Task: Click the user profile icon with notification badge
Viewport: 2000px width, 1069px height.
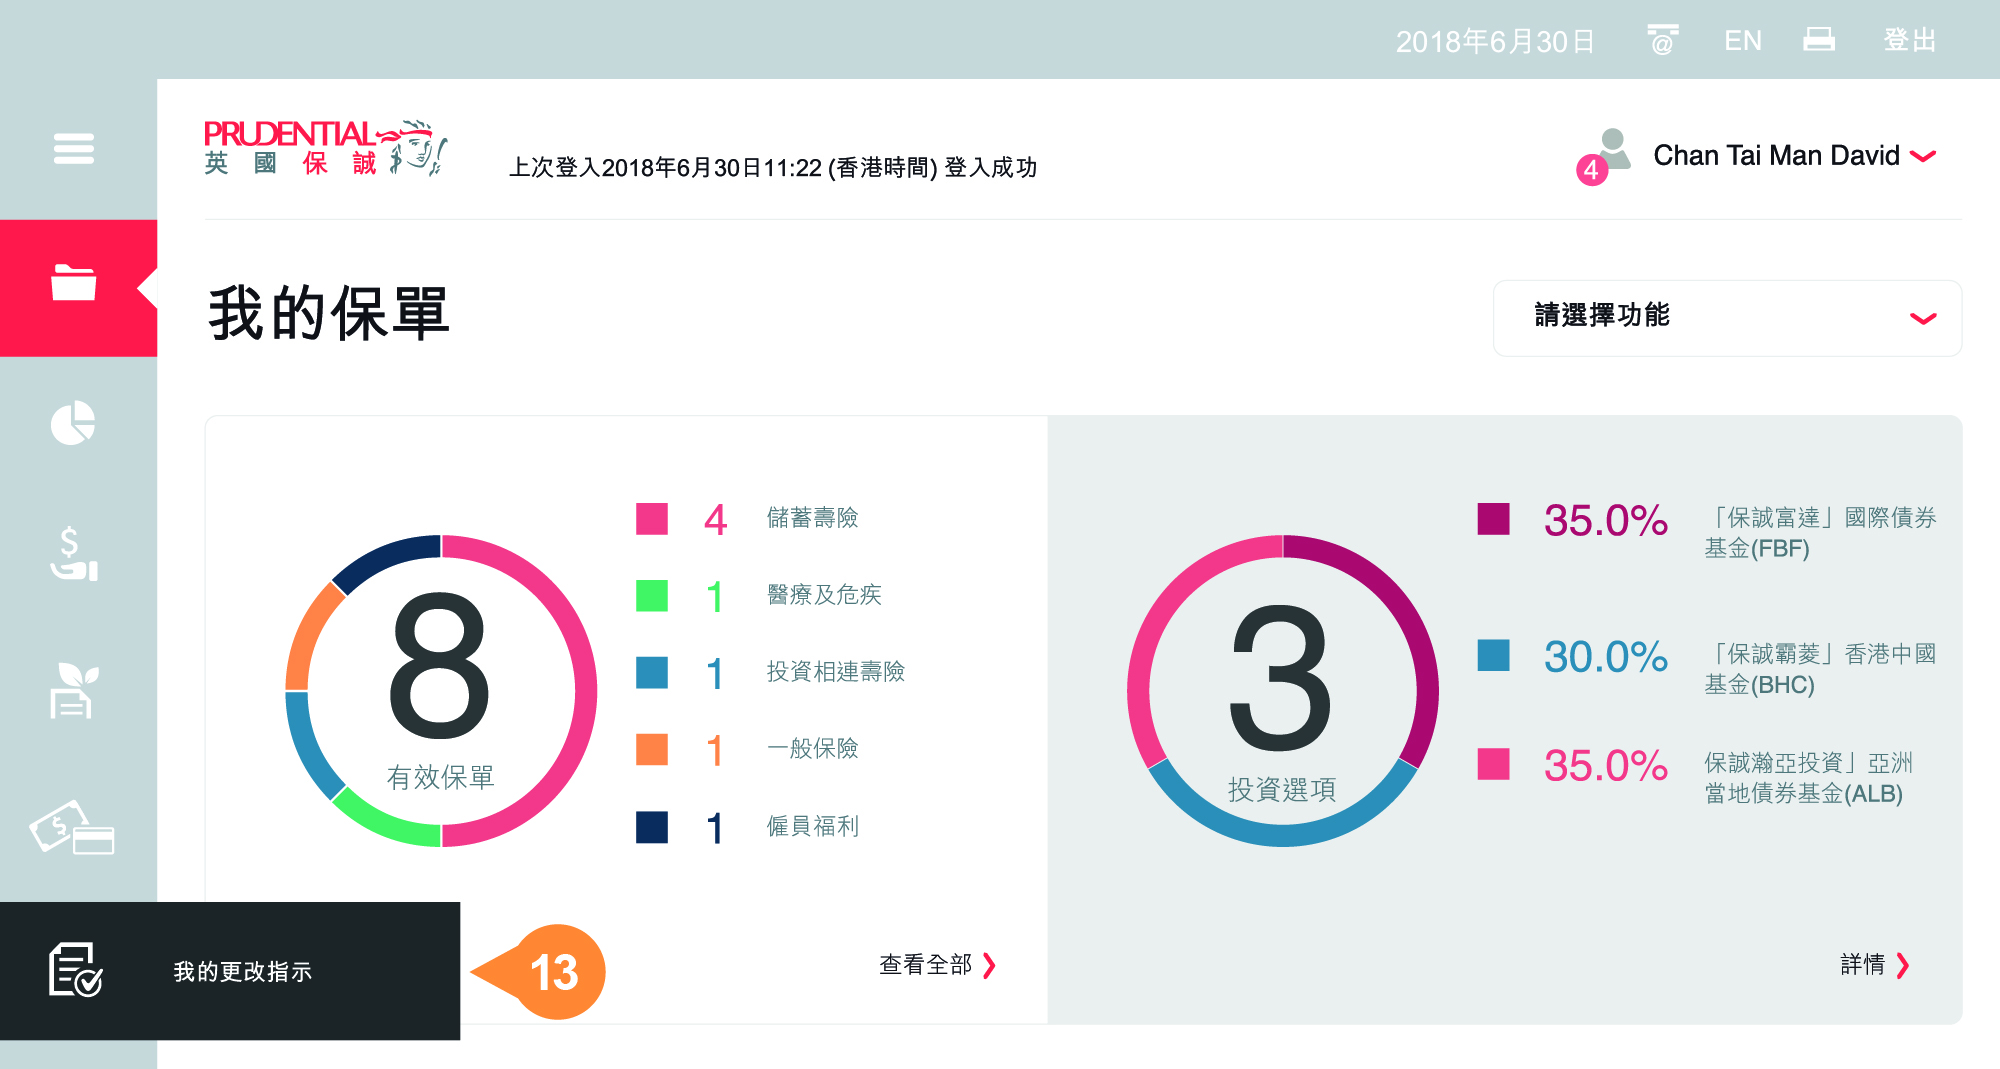Action: click(x=1607, y=153)
